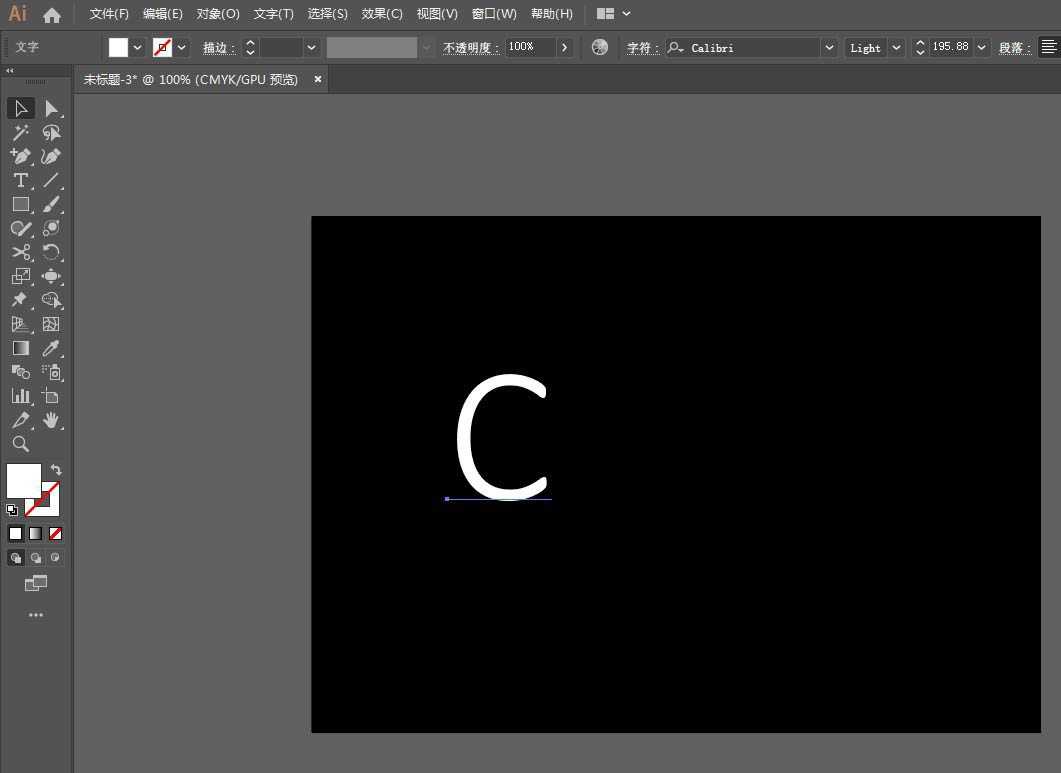Open the Light font style dropdown
Image resolution: width=1061 pixels, height=773 pixels.
pyautogui.click(x=896, y=47)
